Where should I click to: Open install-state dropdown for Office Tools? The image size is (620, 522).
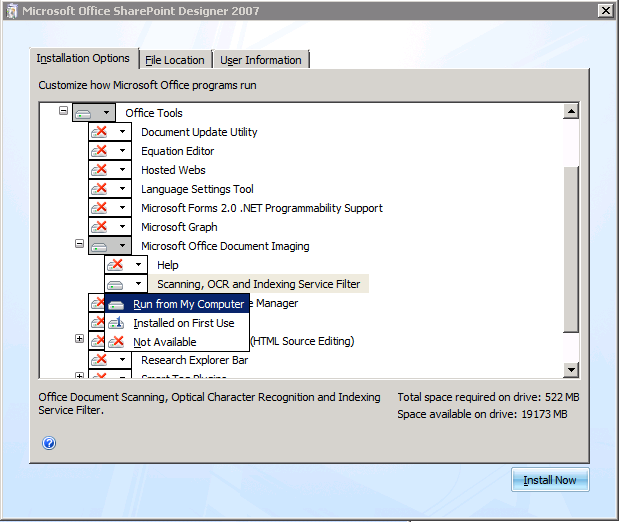94,113
